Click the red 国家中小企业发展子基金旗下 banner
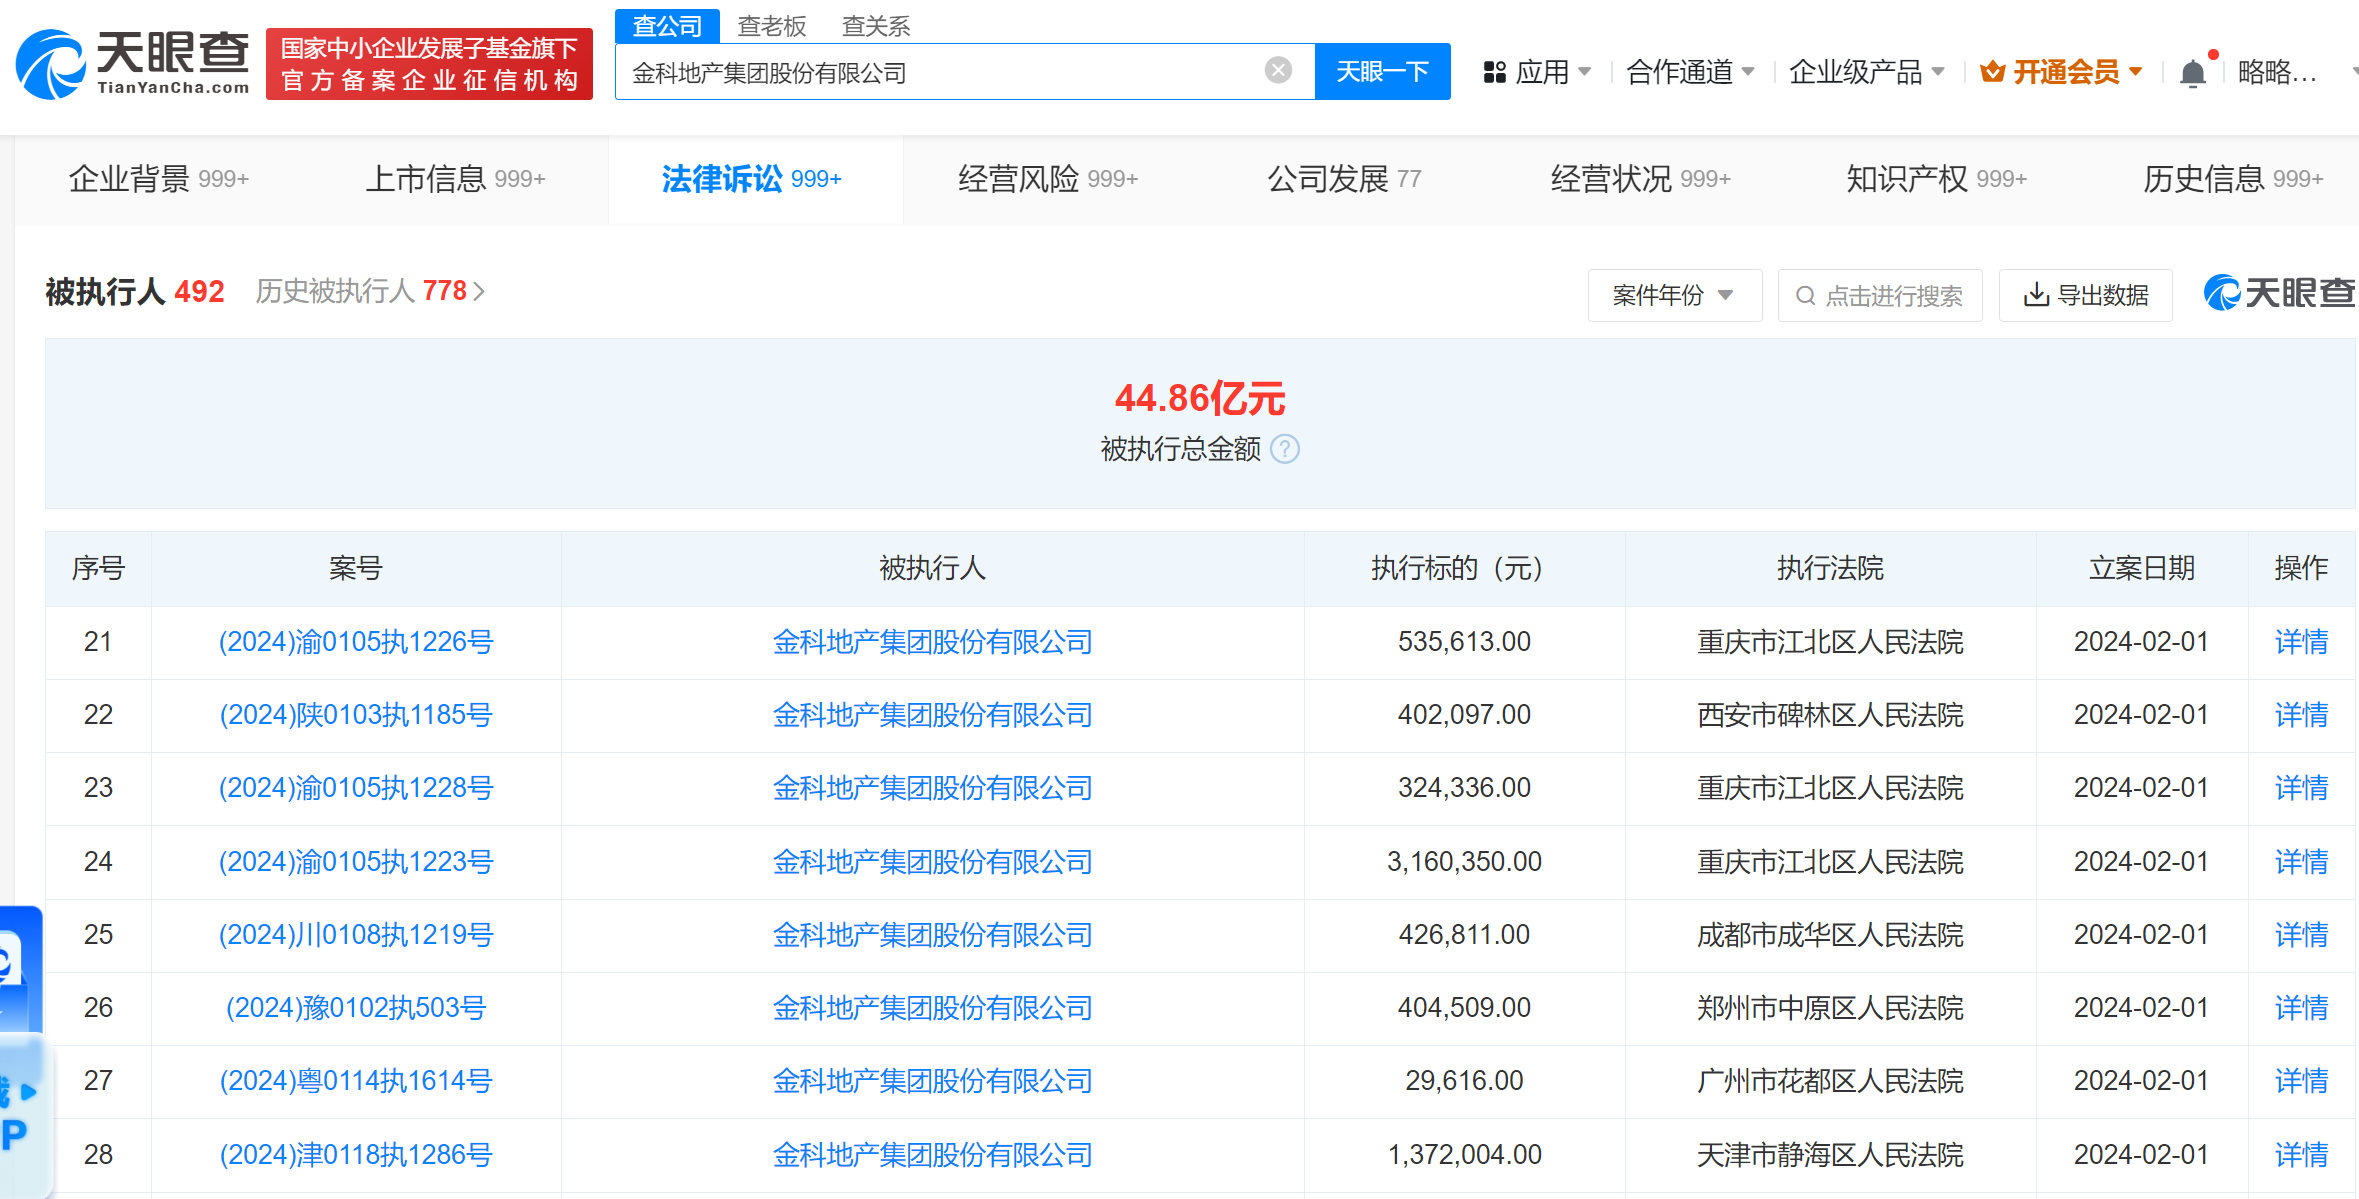Viewport: 2359px width, 1199px height. (x=429, y=64)
